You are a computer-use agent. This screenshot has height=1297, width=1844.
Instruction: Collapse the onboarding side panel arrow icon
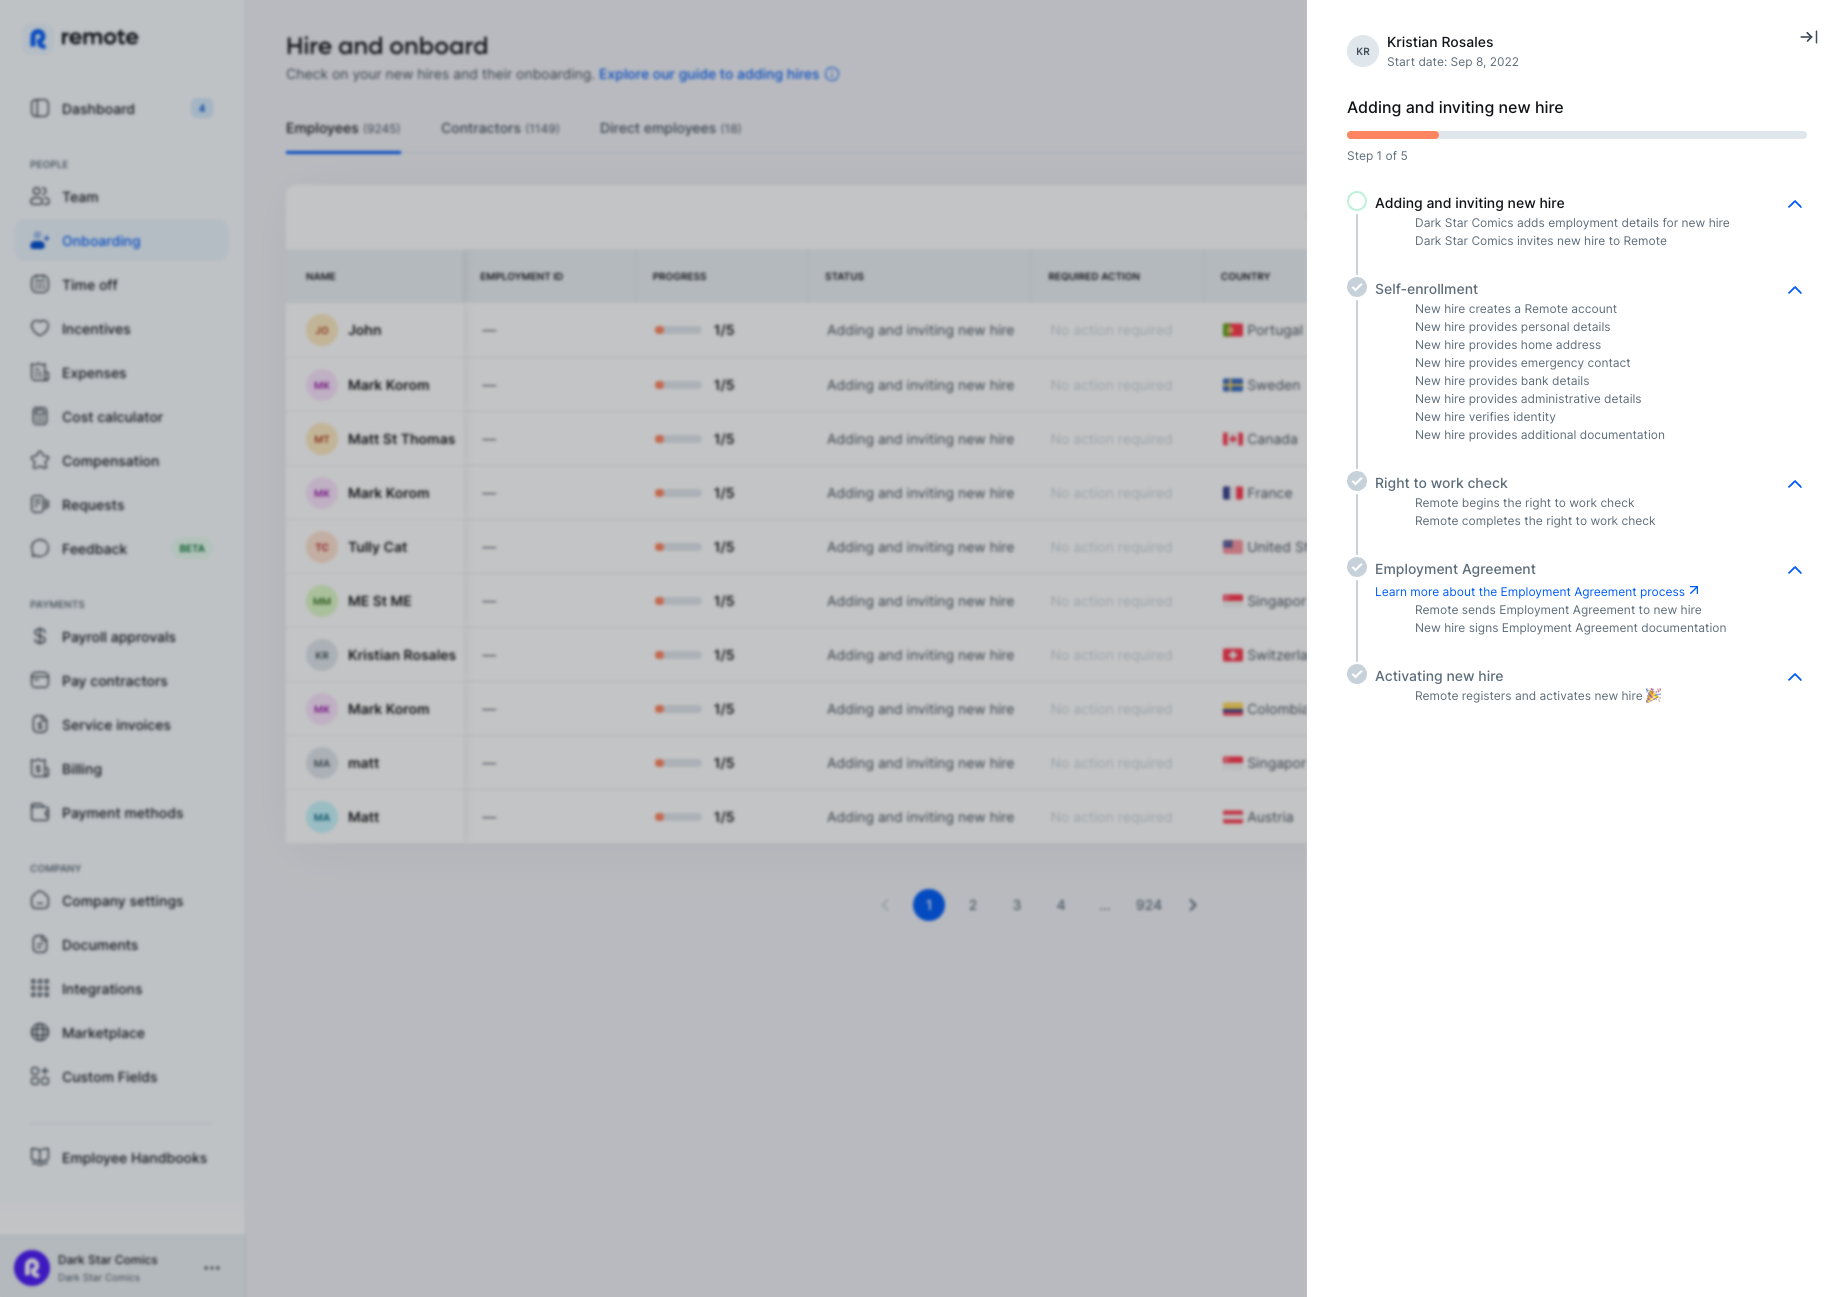pyautogui.click(x=1808, y=38)
